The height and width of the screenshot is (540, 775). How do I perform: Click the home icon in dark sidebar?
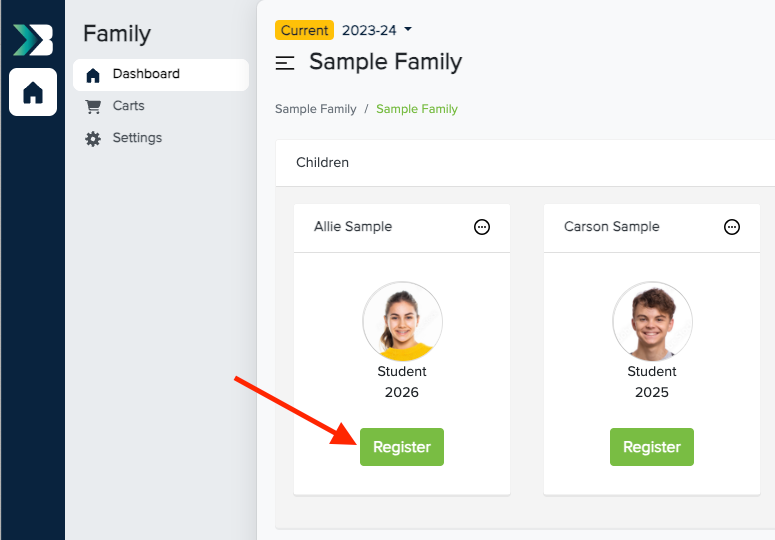coord(33,93)
